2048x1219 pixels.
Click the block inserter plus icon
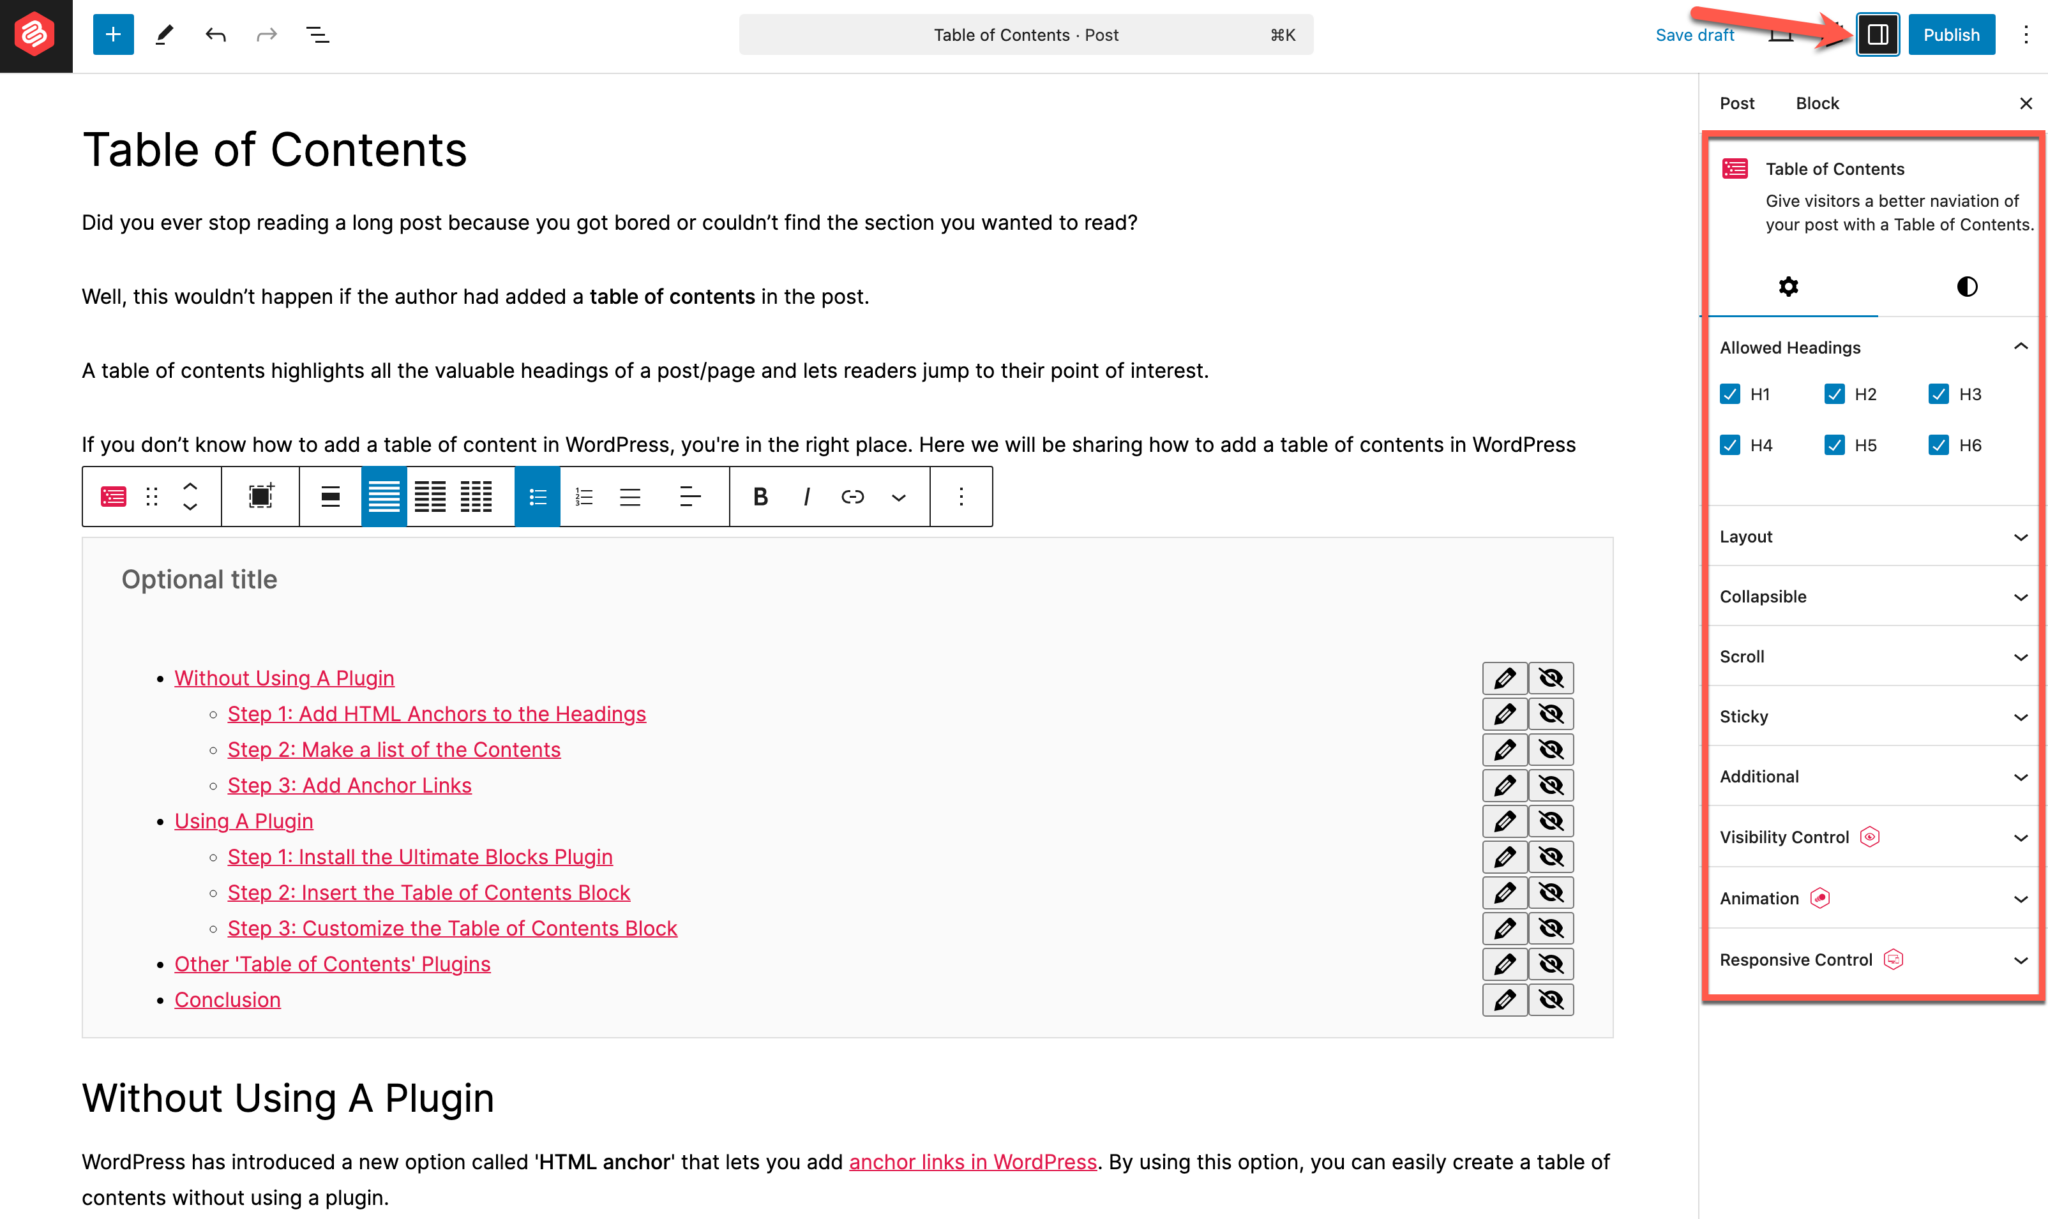pos(113,35)
